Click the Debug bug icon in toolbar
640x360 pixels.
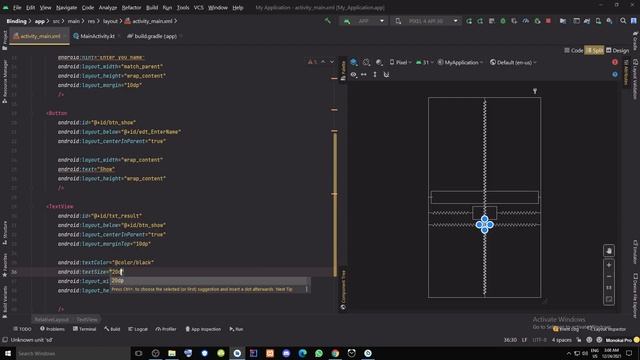tap(503, 21)
